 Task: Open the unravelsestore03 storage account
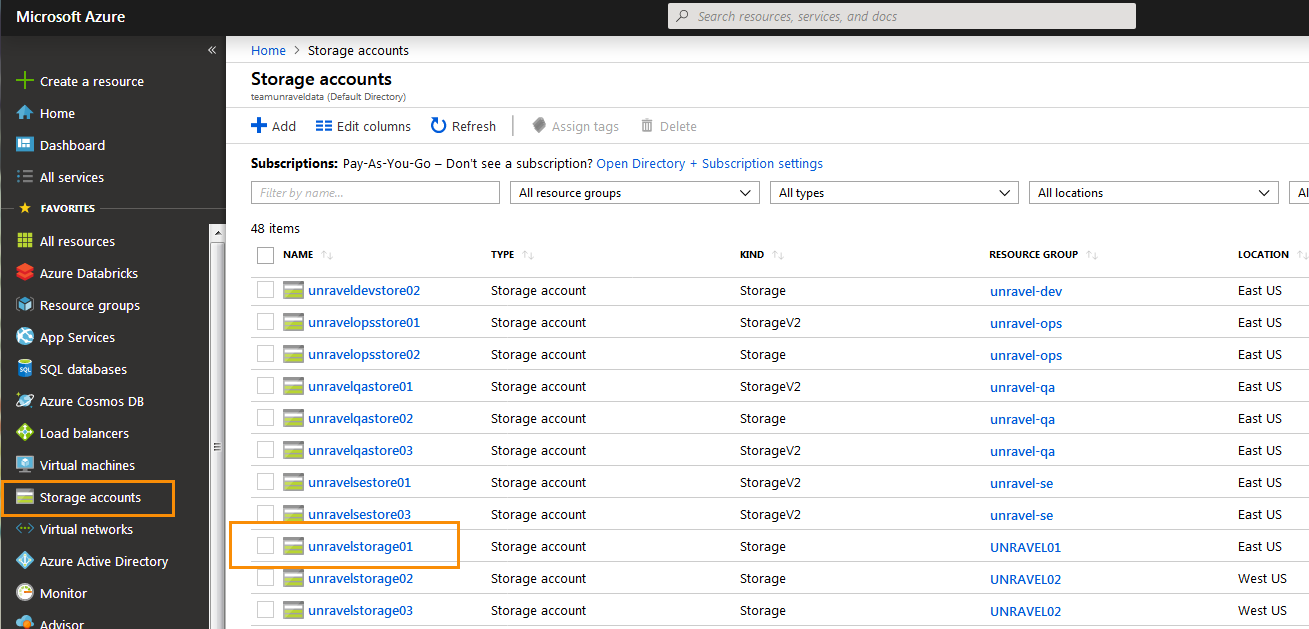pyautogui.click(x=359, y=515)
